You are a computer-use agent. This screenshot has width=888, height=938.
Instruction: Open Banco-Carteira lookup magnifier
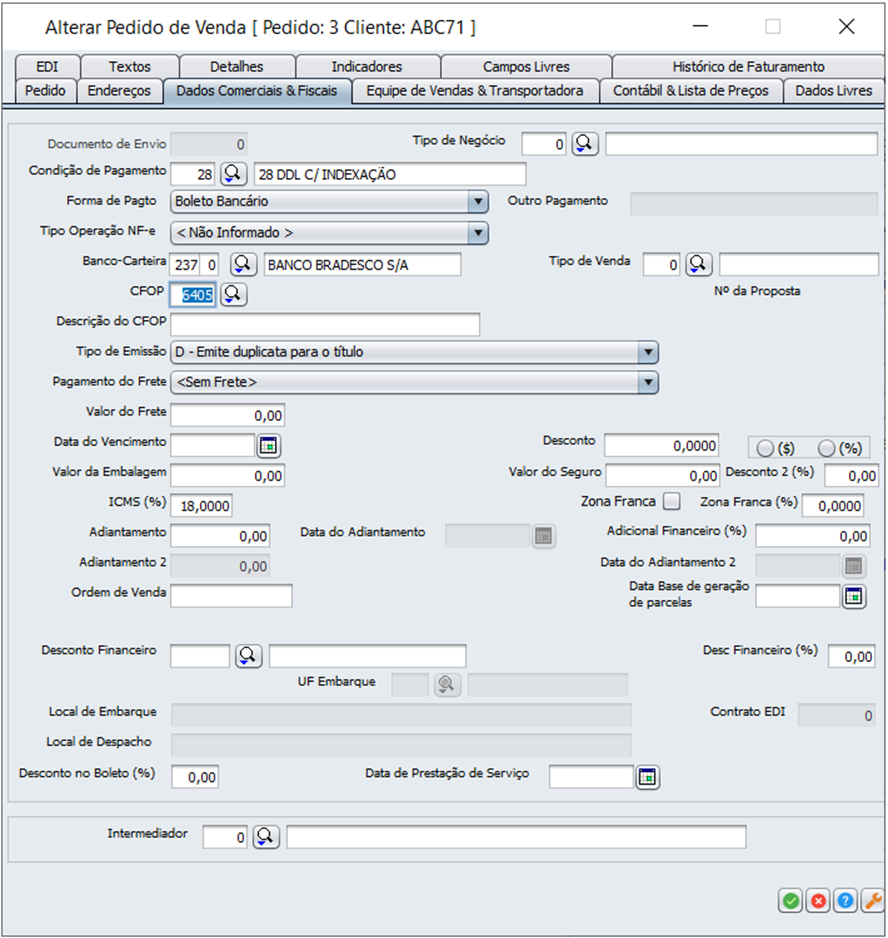point(242,264)
